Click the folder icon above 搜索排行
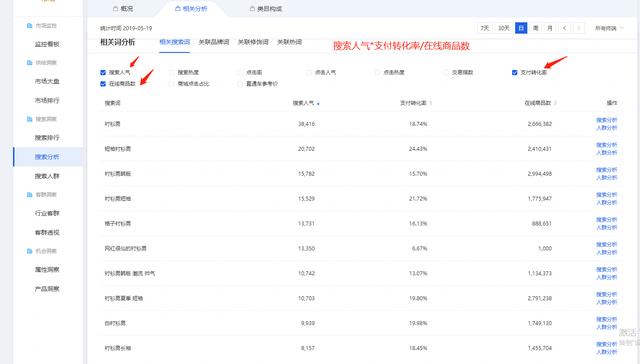Screen dimensions: 640x364 pyautogui.click(x=29, y=119)
